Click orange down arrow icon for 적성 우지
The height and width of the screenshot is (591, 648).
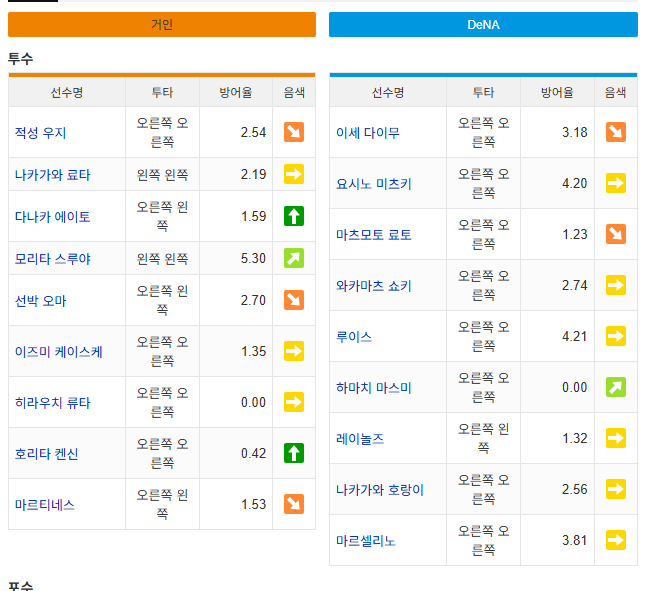pyautogui.click(x=294, y=132)
